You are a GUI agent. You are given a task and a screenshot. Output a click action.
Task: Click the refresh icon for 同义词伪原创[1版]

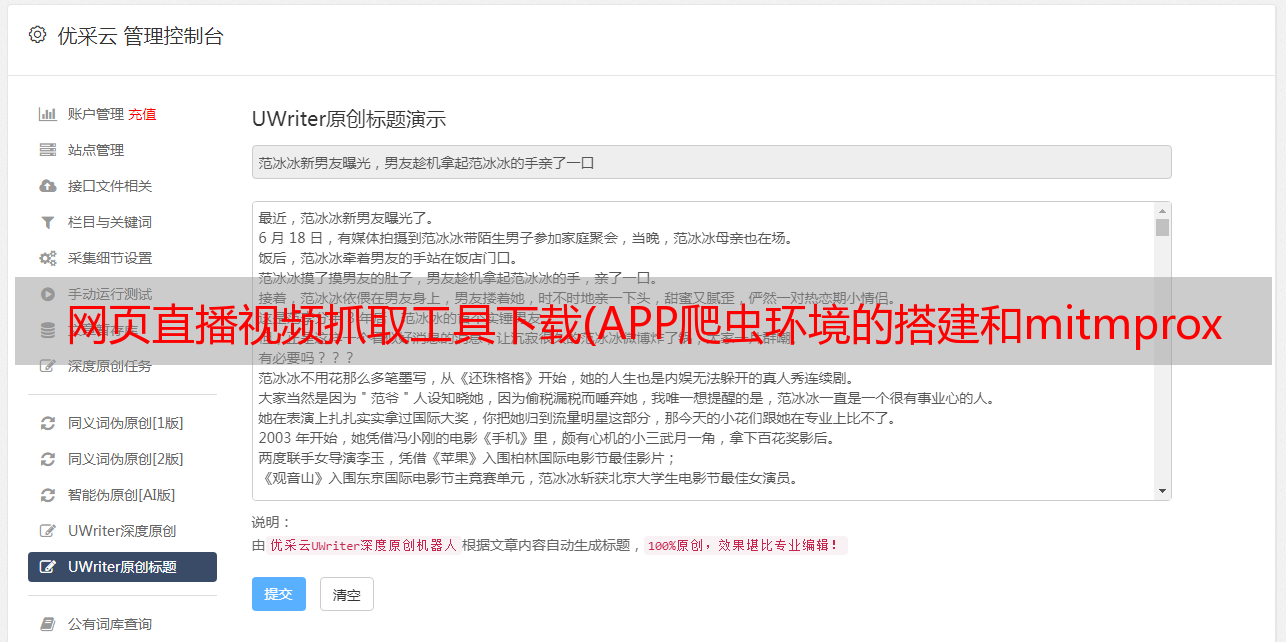tap(47, 423)
